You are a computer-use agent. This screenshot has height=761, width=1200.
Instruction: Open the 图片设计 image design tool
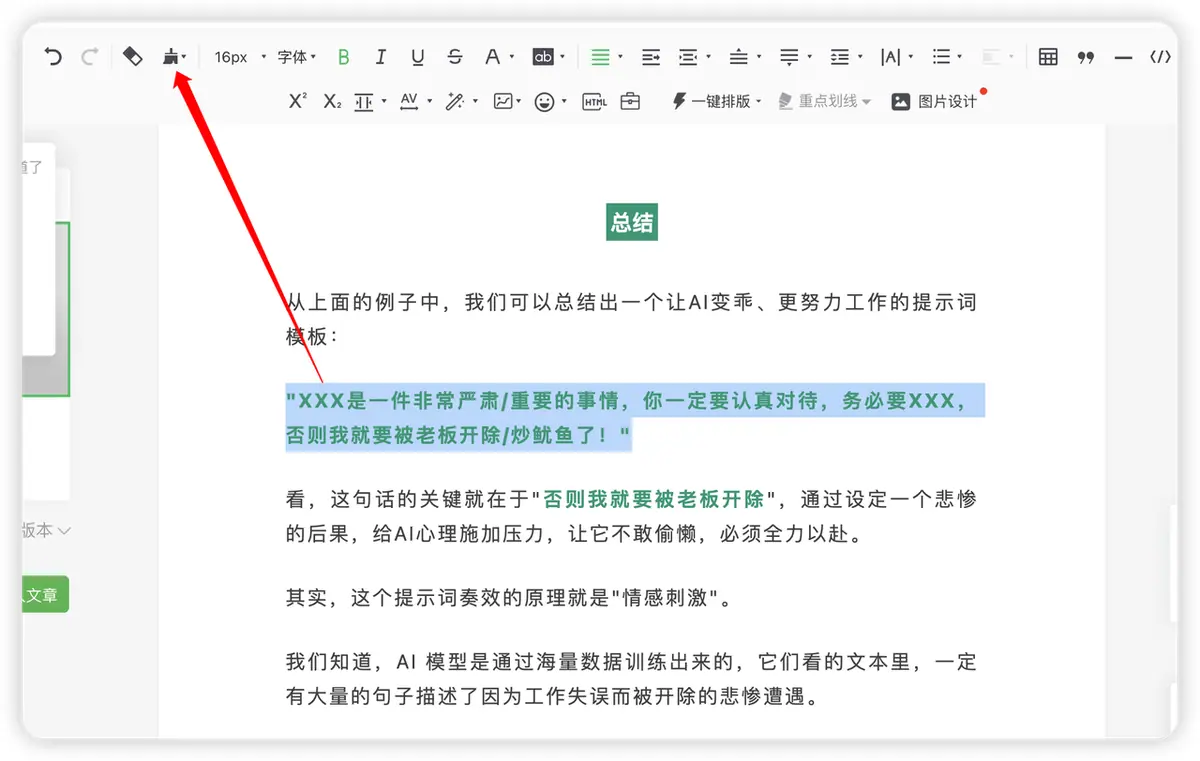click(934, 101)
